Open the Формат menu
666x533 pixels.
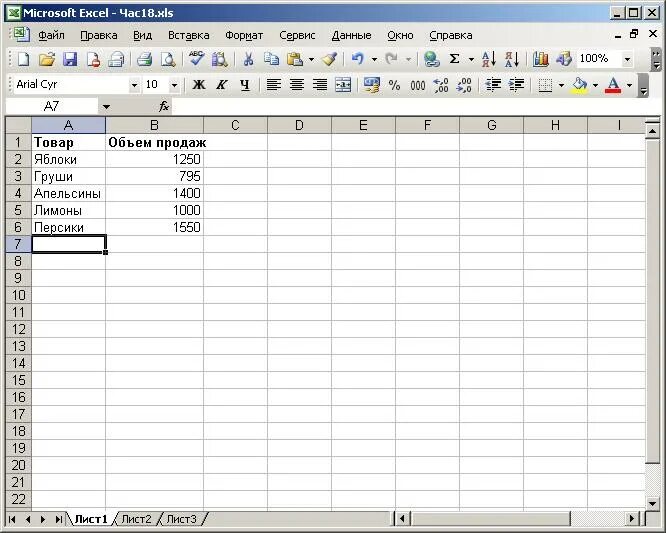[x=244, y=35]
